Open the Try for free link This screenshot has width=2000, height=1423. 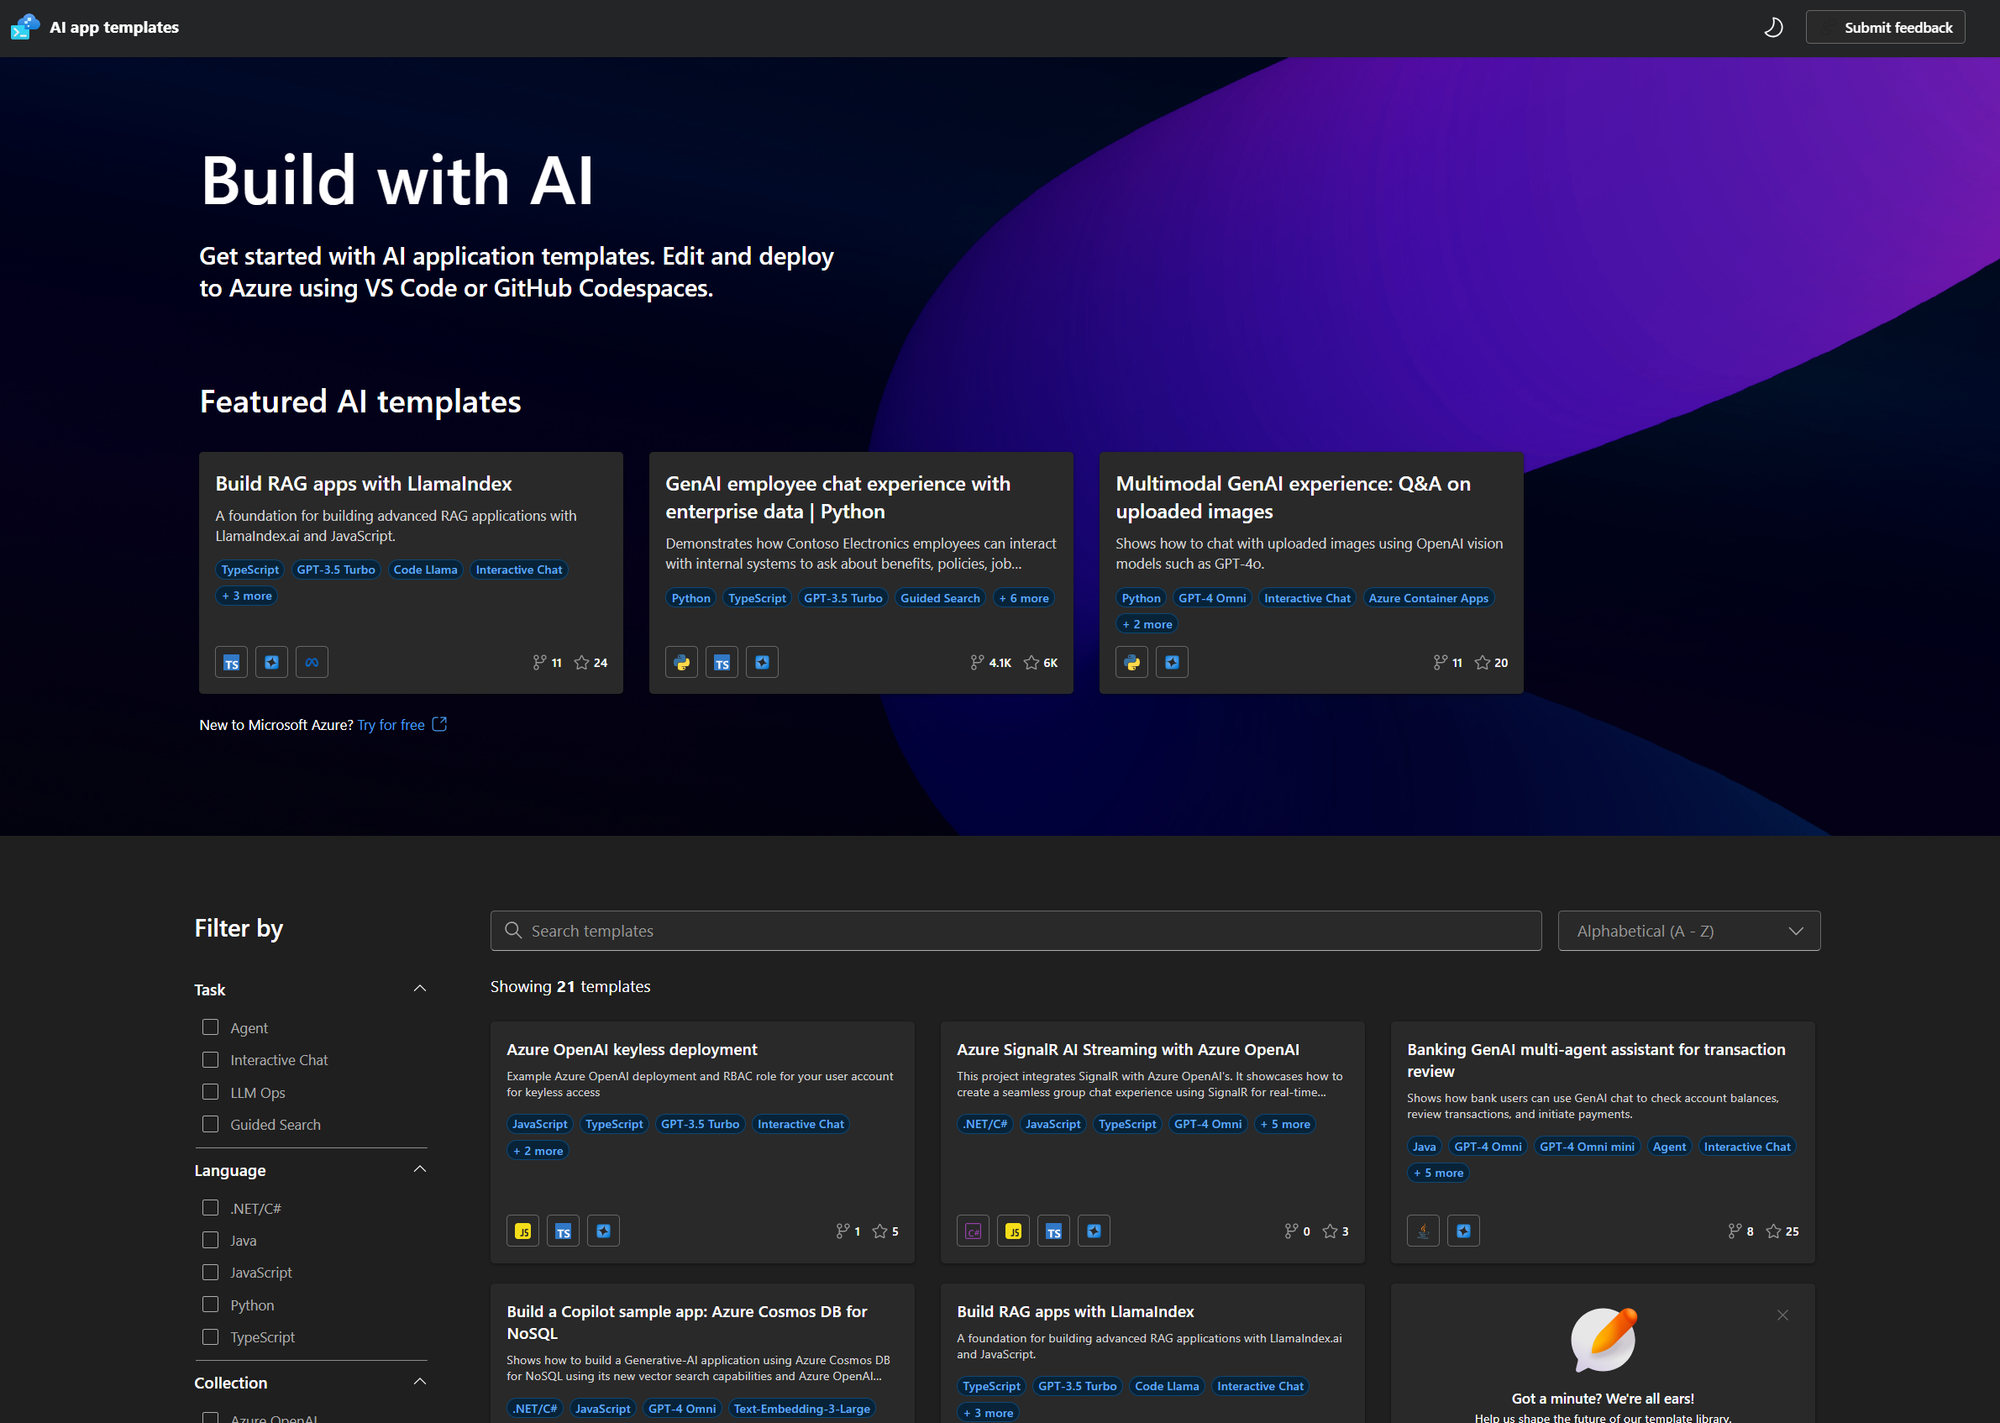391,725
